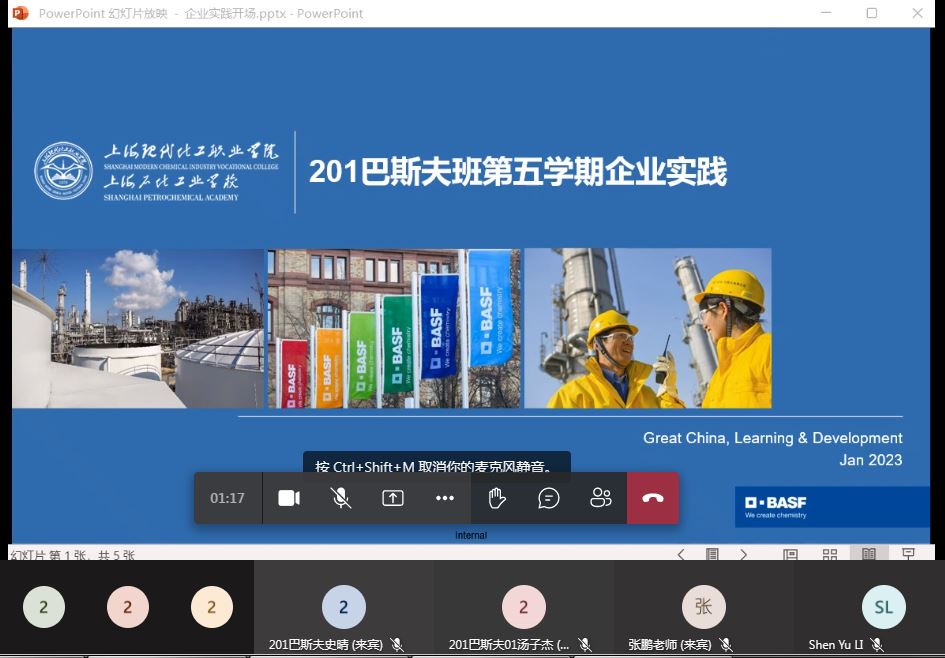Select participant tile 张鹏老师
Viewport: 945px width, 658px height.
tap(704, 608)
